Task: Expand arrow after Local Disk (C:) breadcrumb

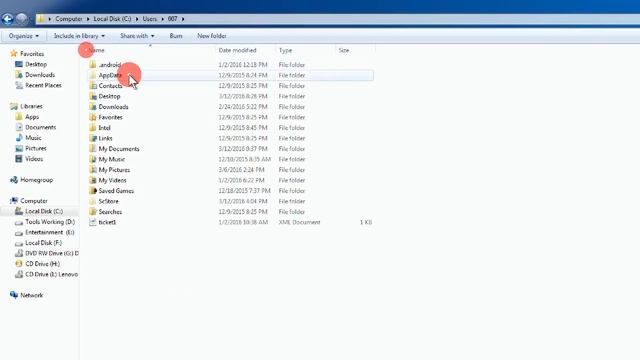Action: coord(137,19)
